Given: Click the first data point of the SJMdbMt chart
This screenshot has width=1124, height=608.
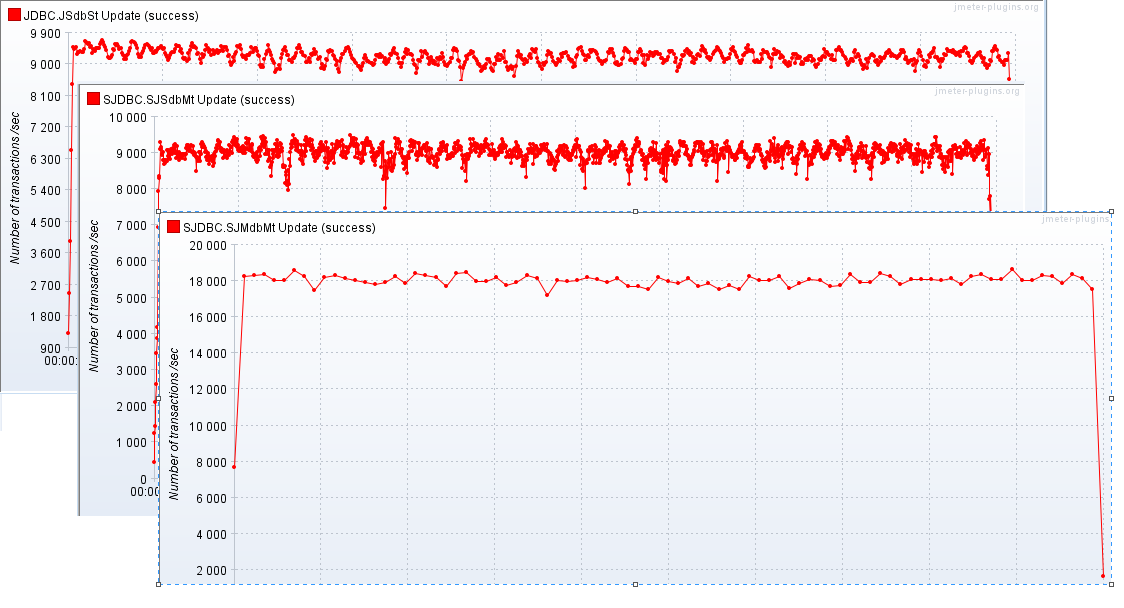Looking at the screenshot, I should (x=234, y=467).
